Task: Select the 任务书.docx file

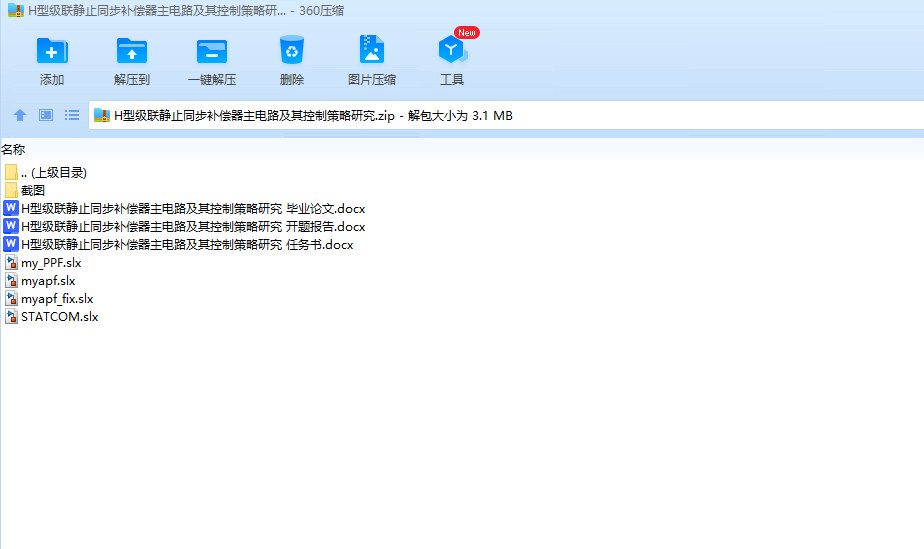Action: click(x=187, y=244)
